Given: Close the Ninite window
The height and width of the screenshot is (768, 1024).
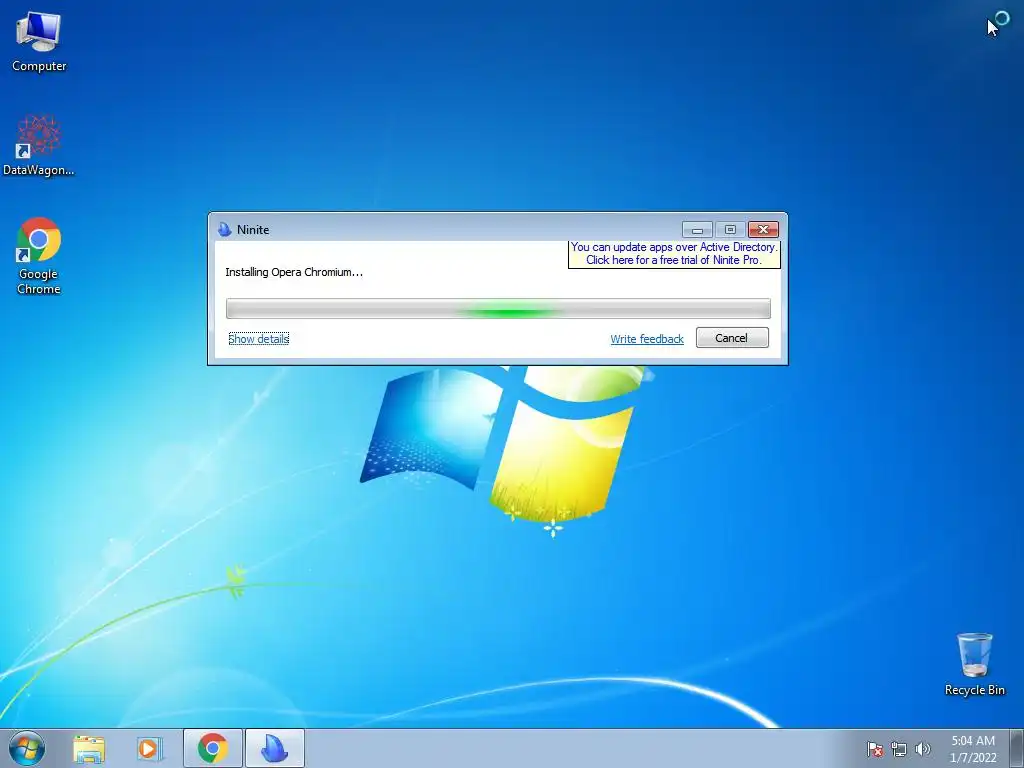Looking at the screenshot, I should [763, 230].
